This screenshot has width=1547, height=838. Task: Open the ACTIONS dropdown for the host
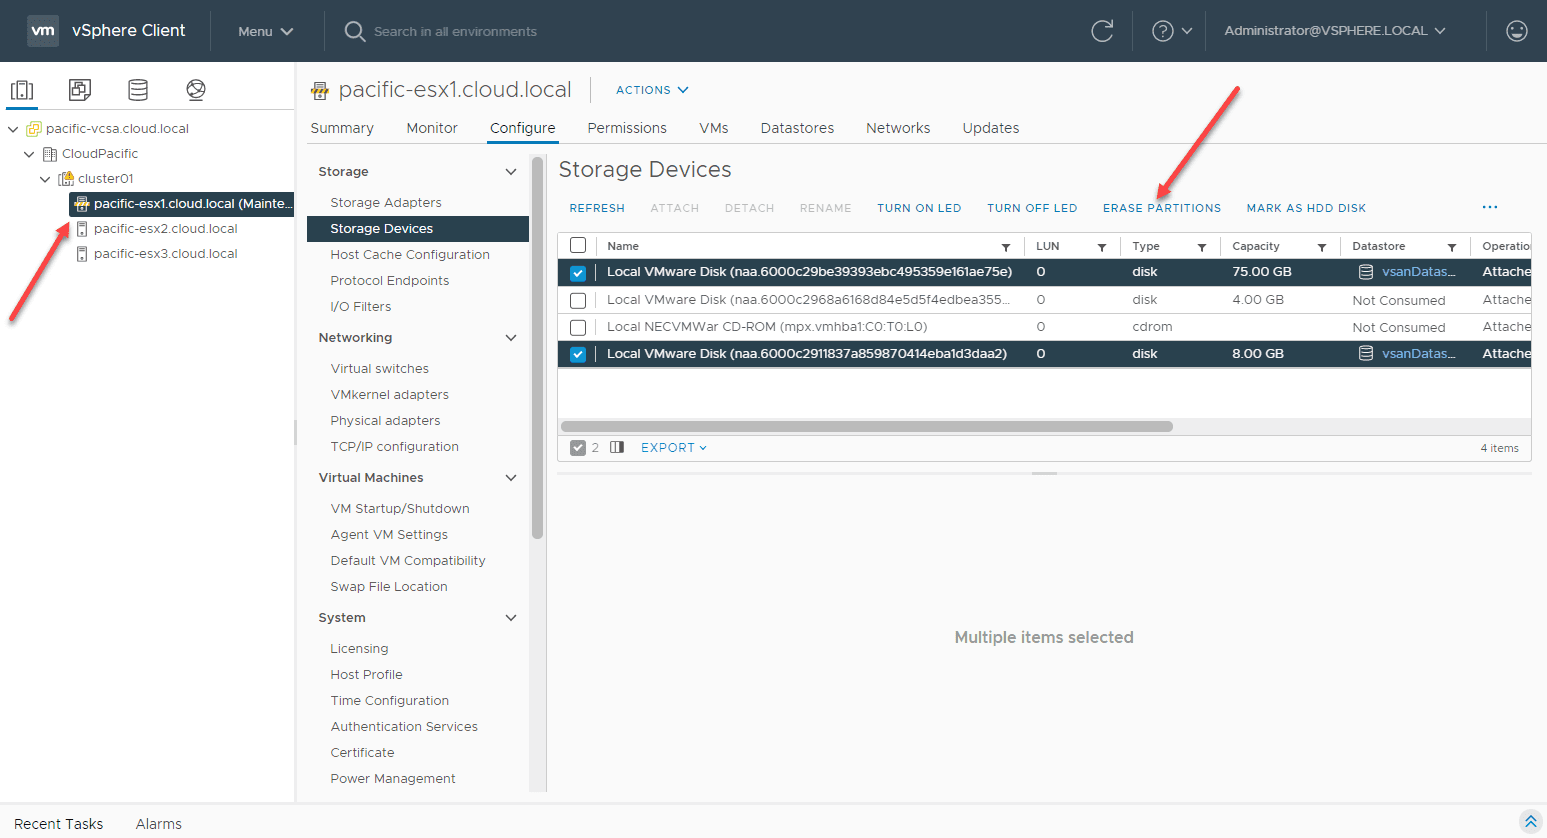(x=652, y=90)
